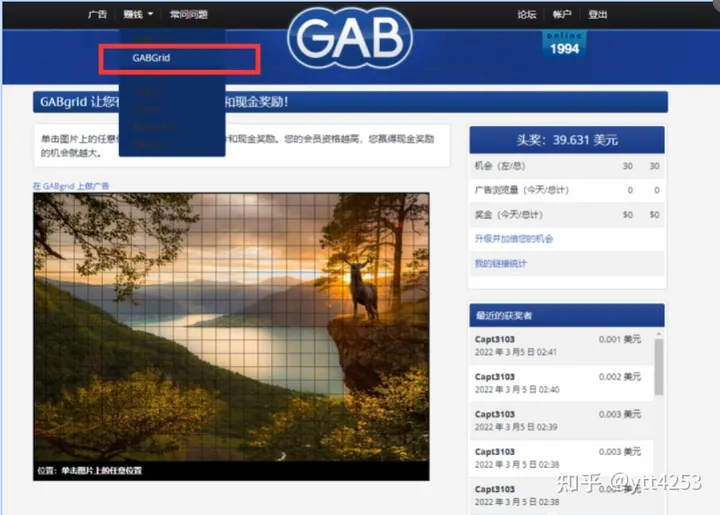Click the 0.001 美元 prize amount
Viewport: 720px width, 515px height.
[x=619, y=339]
